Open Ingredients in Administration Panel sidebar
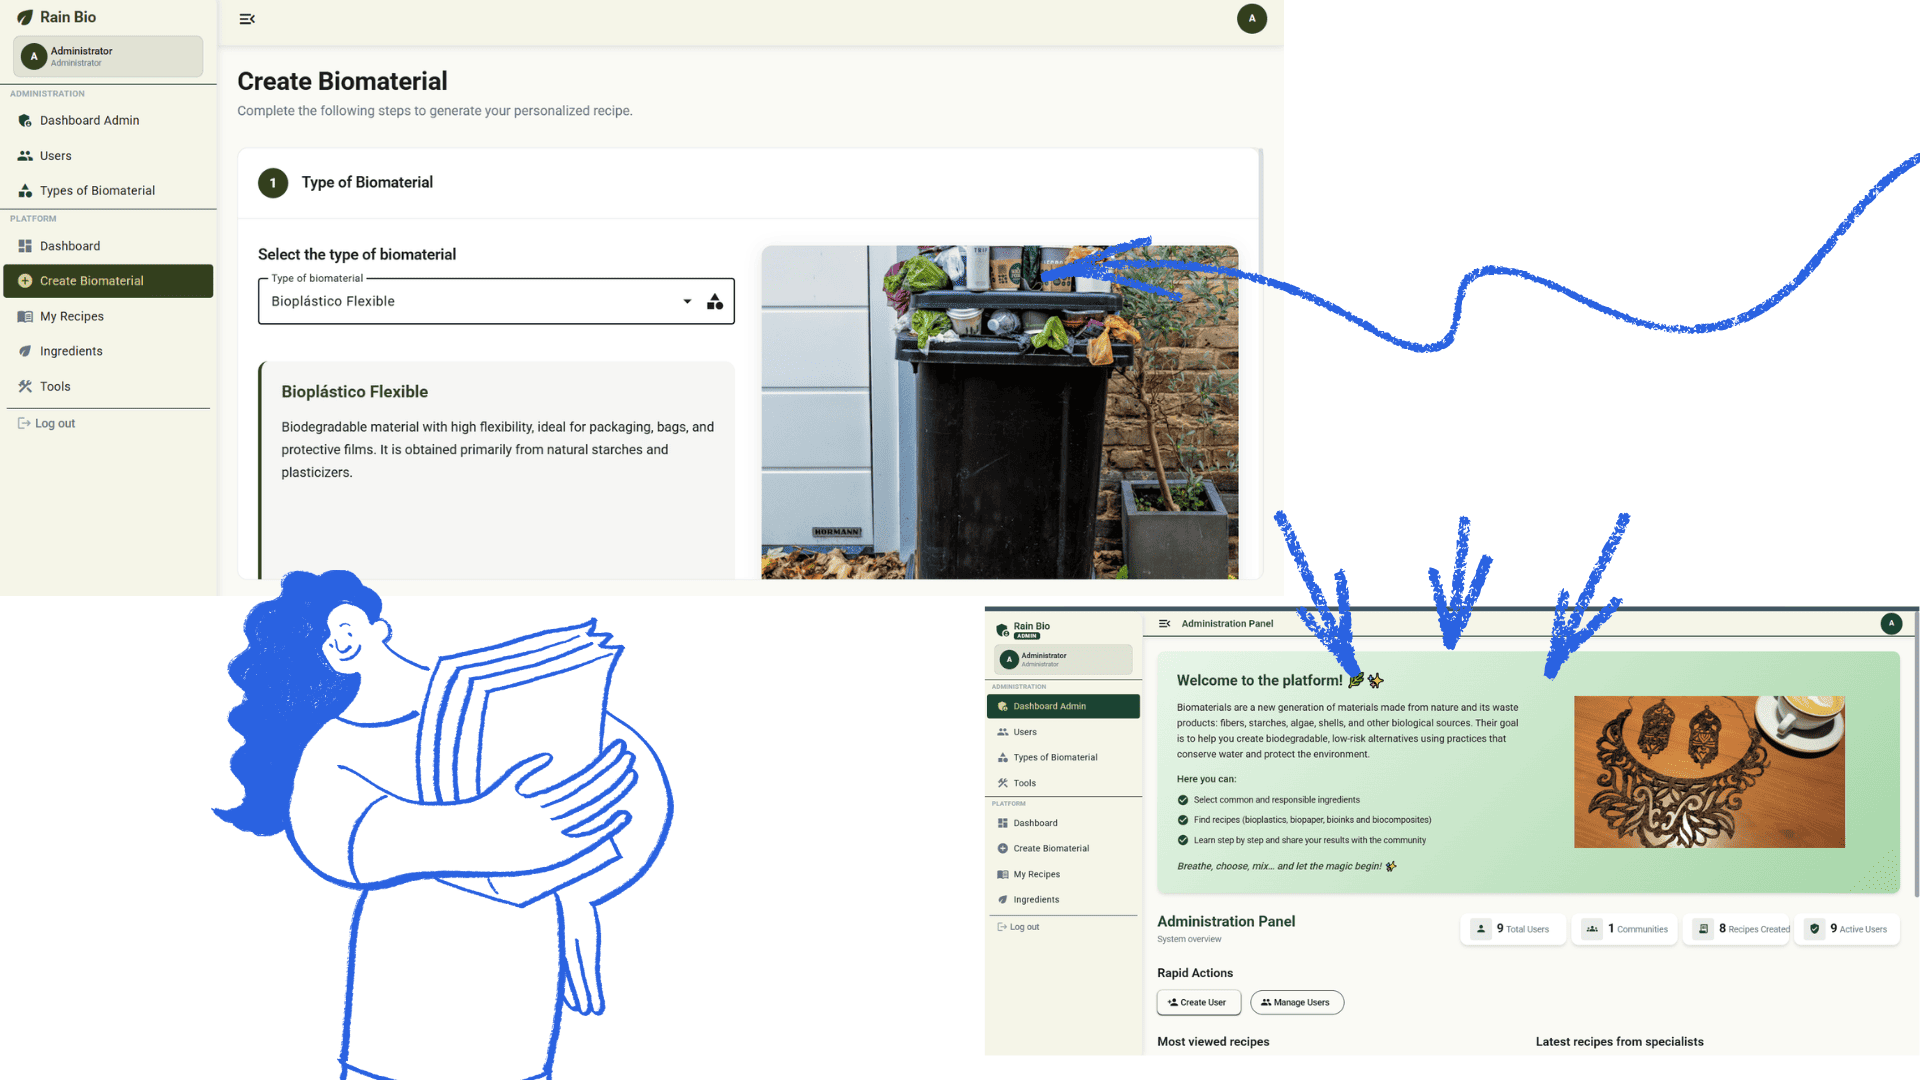Image resolution: width=1920 pixels, height=1080 pixels. tap(1063, 900)
